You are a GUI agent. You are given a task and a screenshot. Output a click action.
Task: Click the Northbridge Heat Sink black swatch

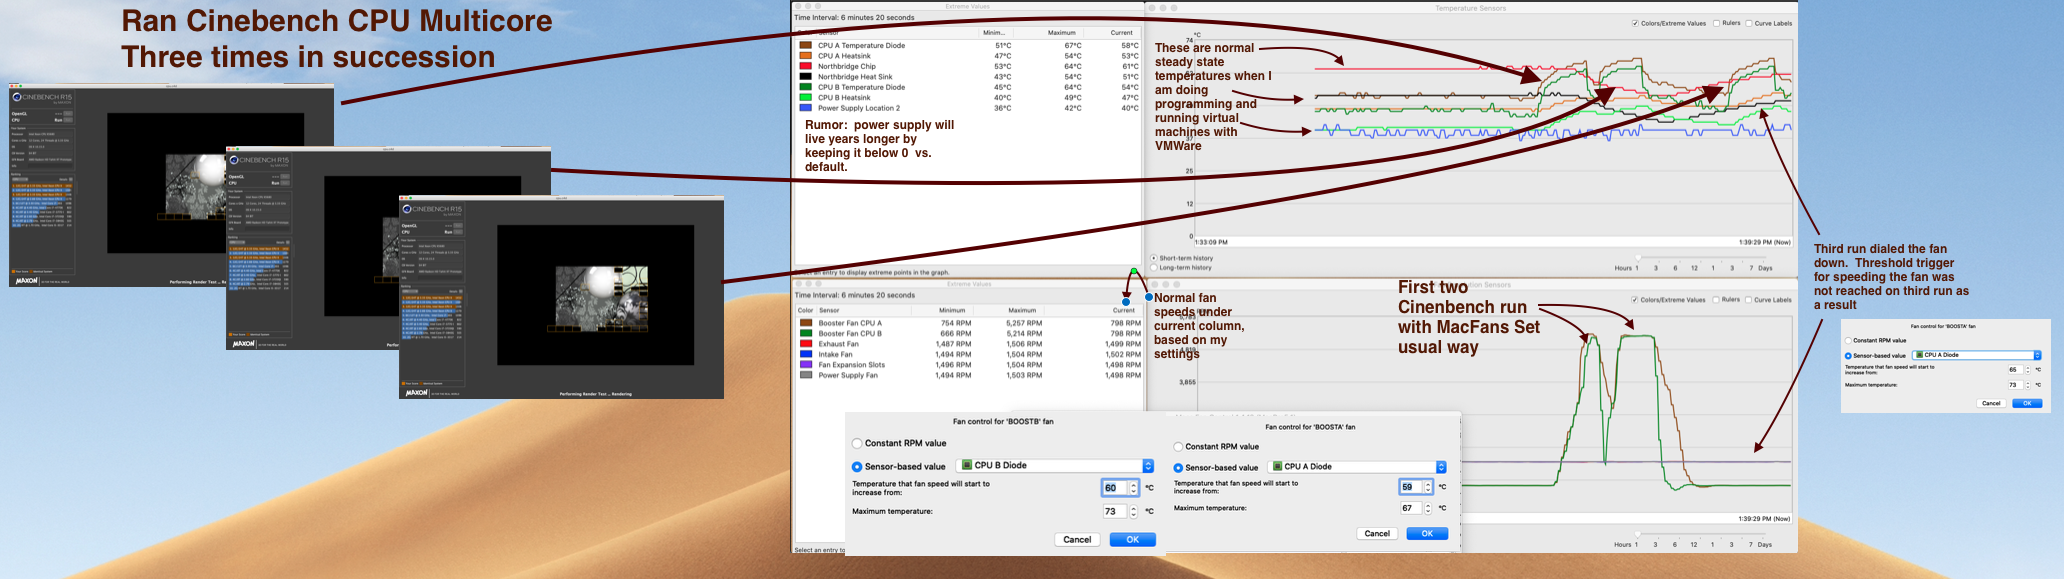(805, 76)
